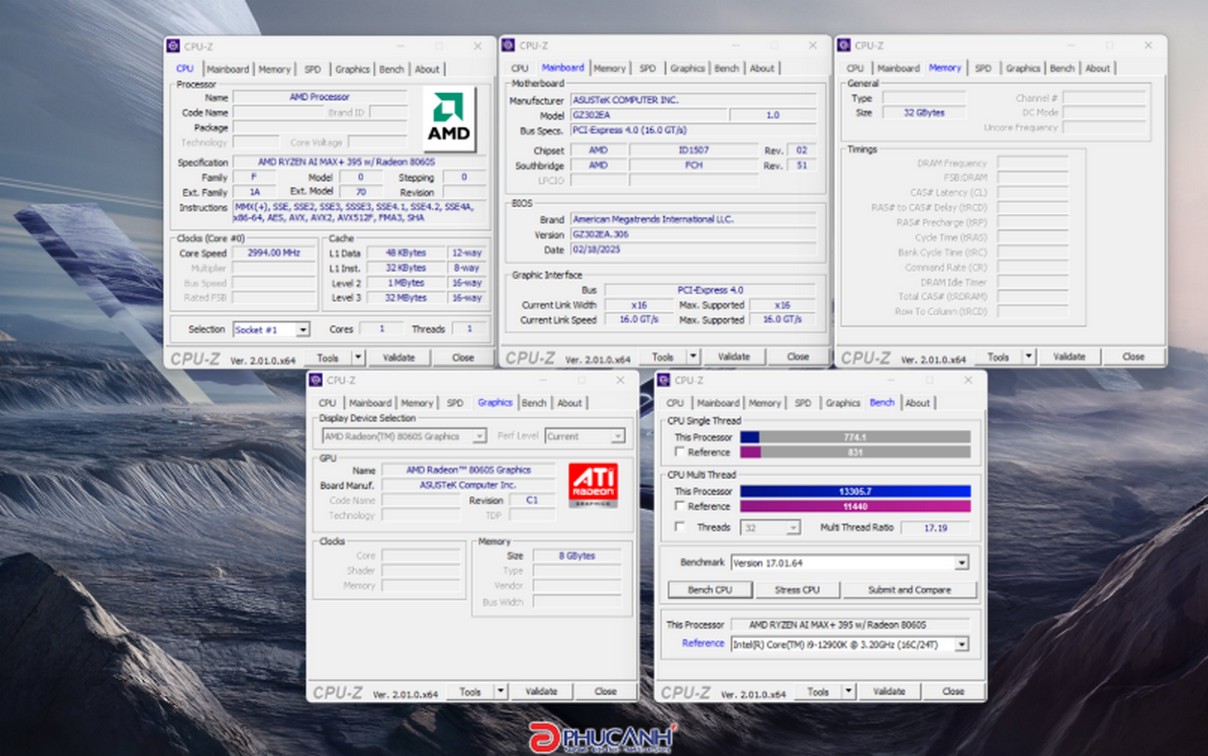Click the Phuc Canh logo at bottom
The image size is (1208, 756).
603,737
